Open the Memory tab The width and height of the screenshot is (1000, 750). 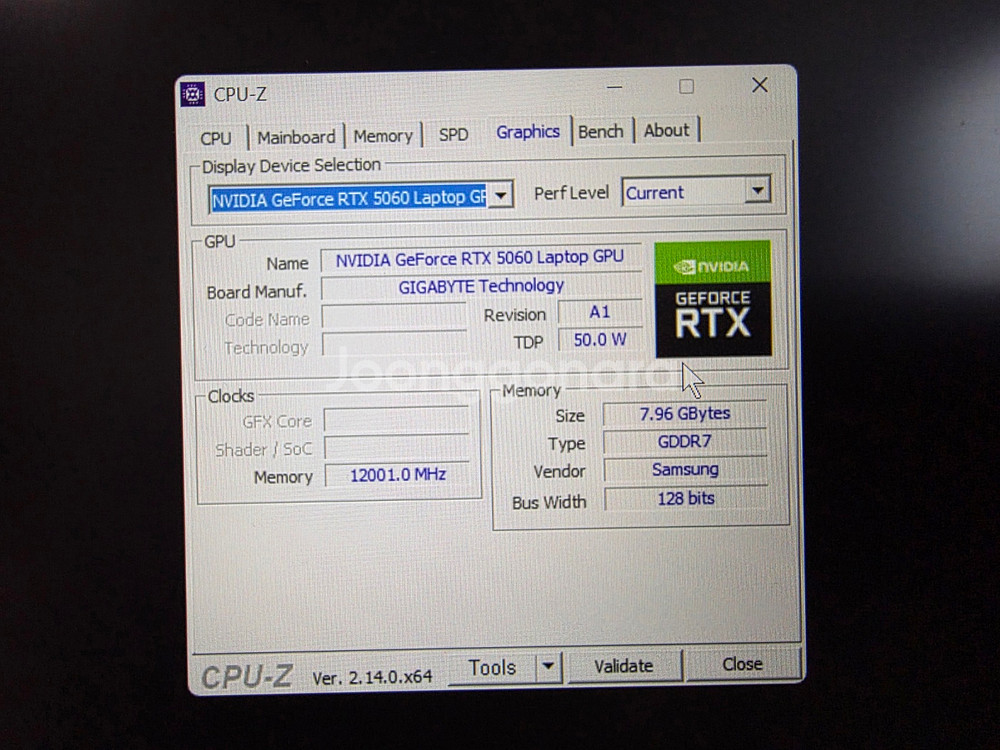click(383, 136)
